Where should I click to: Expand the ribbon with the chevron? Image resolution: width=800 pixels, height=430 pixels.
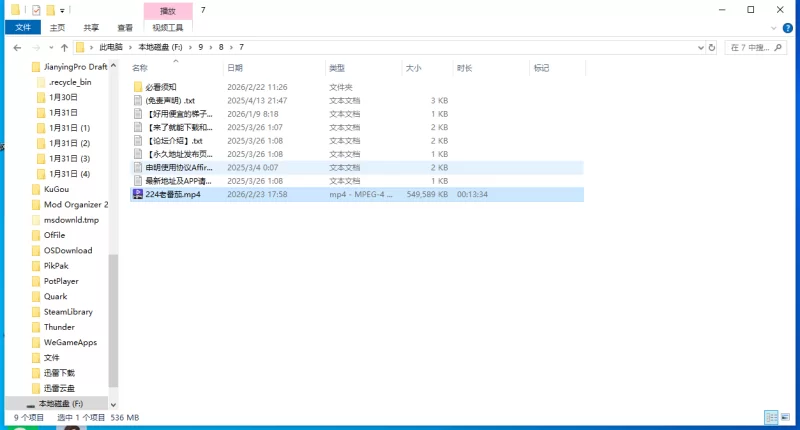pyautogui.click(x=776, y=28)
